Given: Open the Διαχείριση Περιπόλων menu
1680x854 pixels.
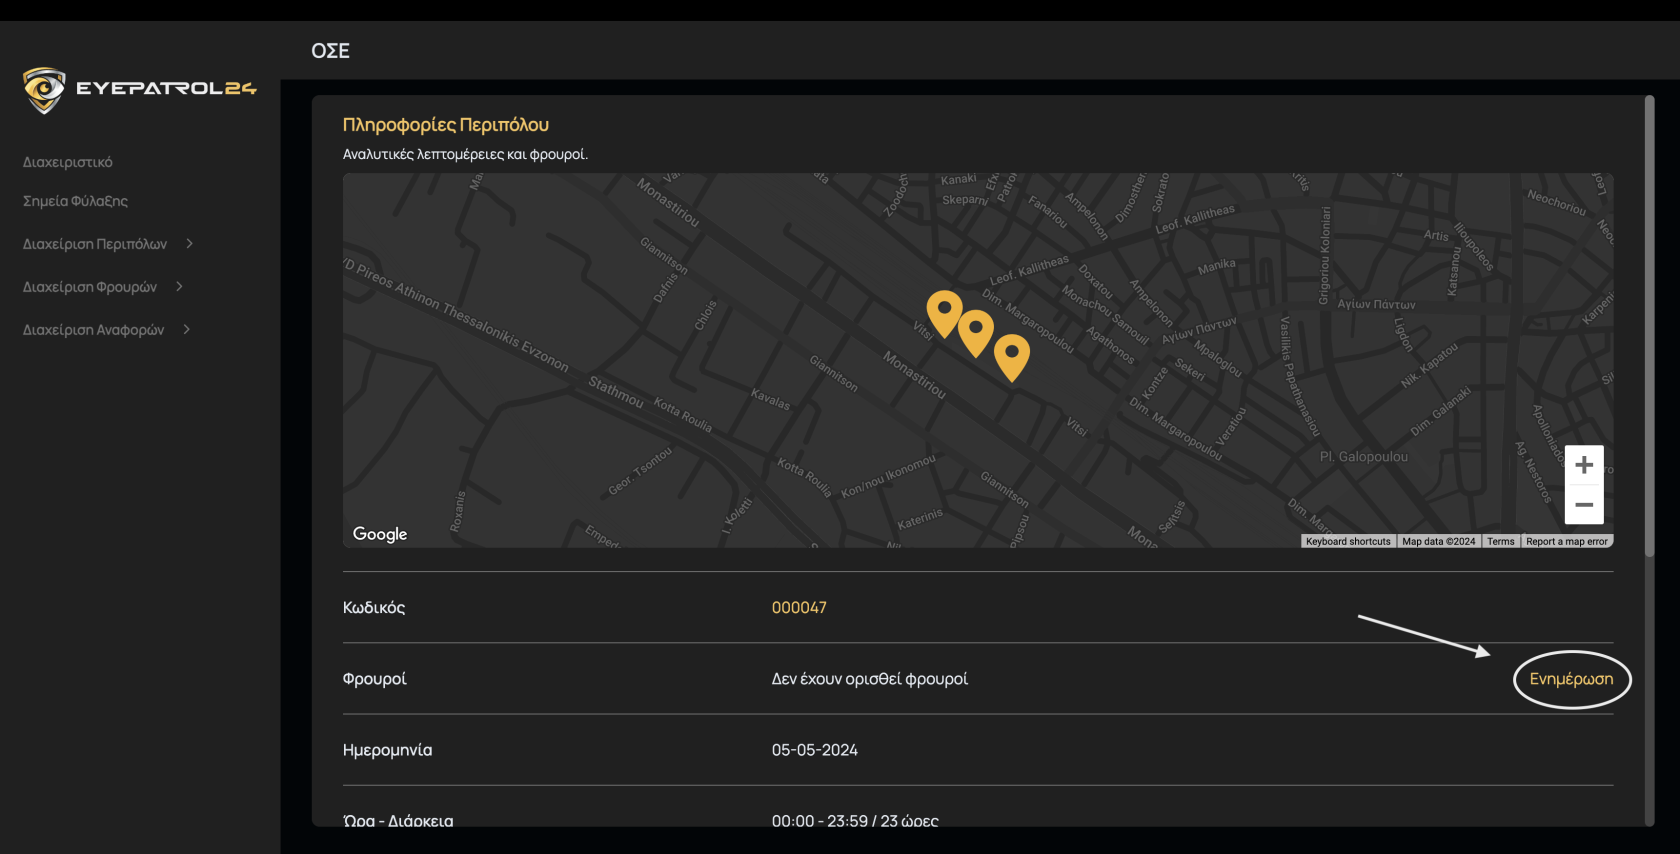Looking at the screenshot, I should click(x=95, y=244).
